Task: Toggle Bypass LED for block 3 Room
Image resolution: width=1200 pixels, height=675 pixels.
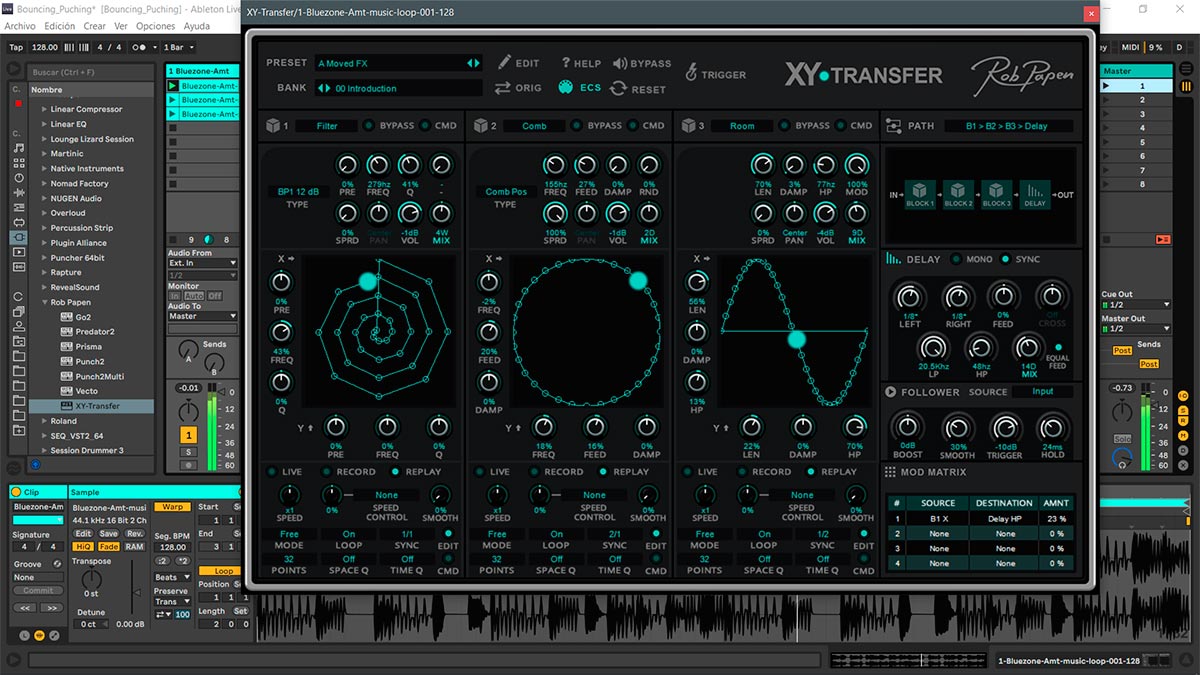Action: point(784,126)
